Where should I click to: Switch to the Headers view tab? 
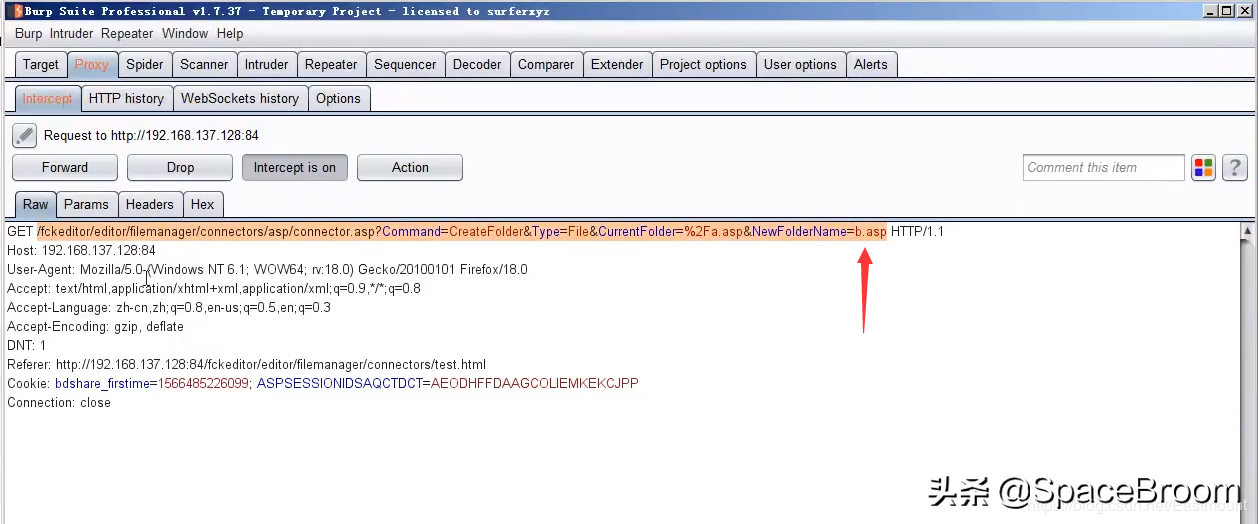point(150,204)
